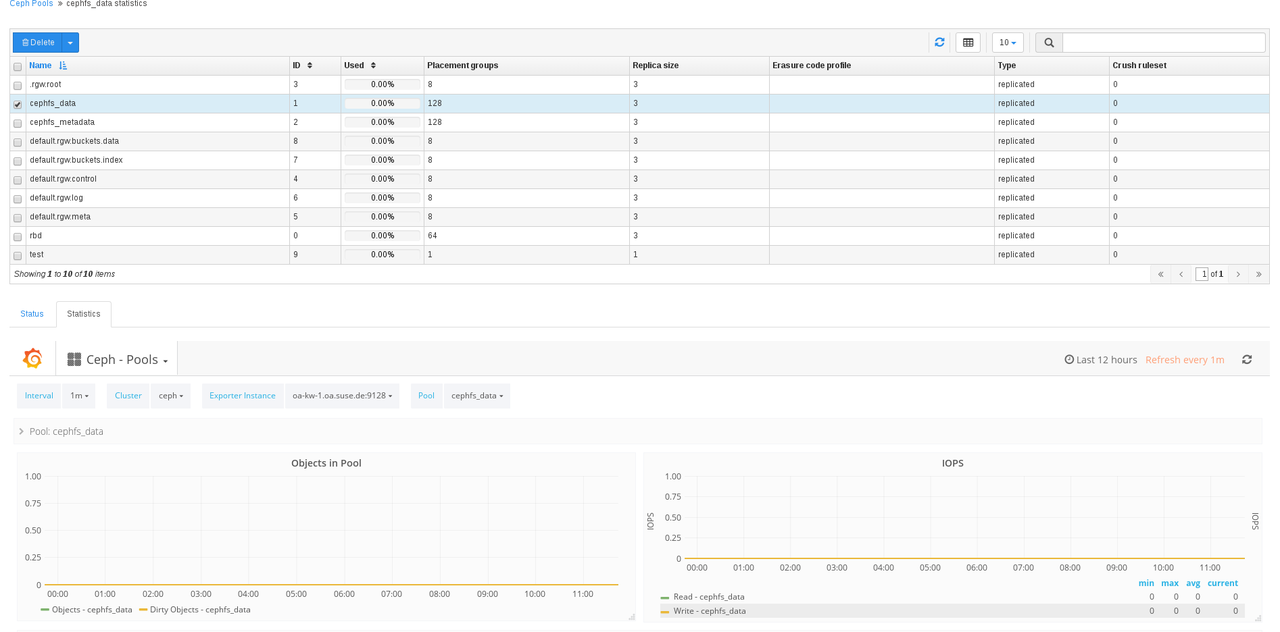Check the default.rgw.buckets.data checkbox
1280x632 pixels.
[x=17, y=143]
